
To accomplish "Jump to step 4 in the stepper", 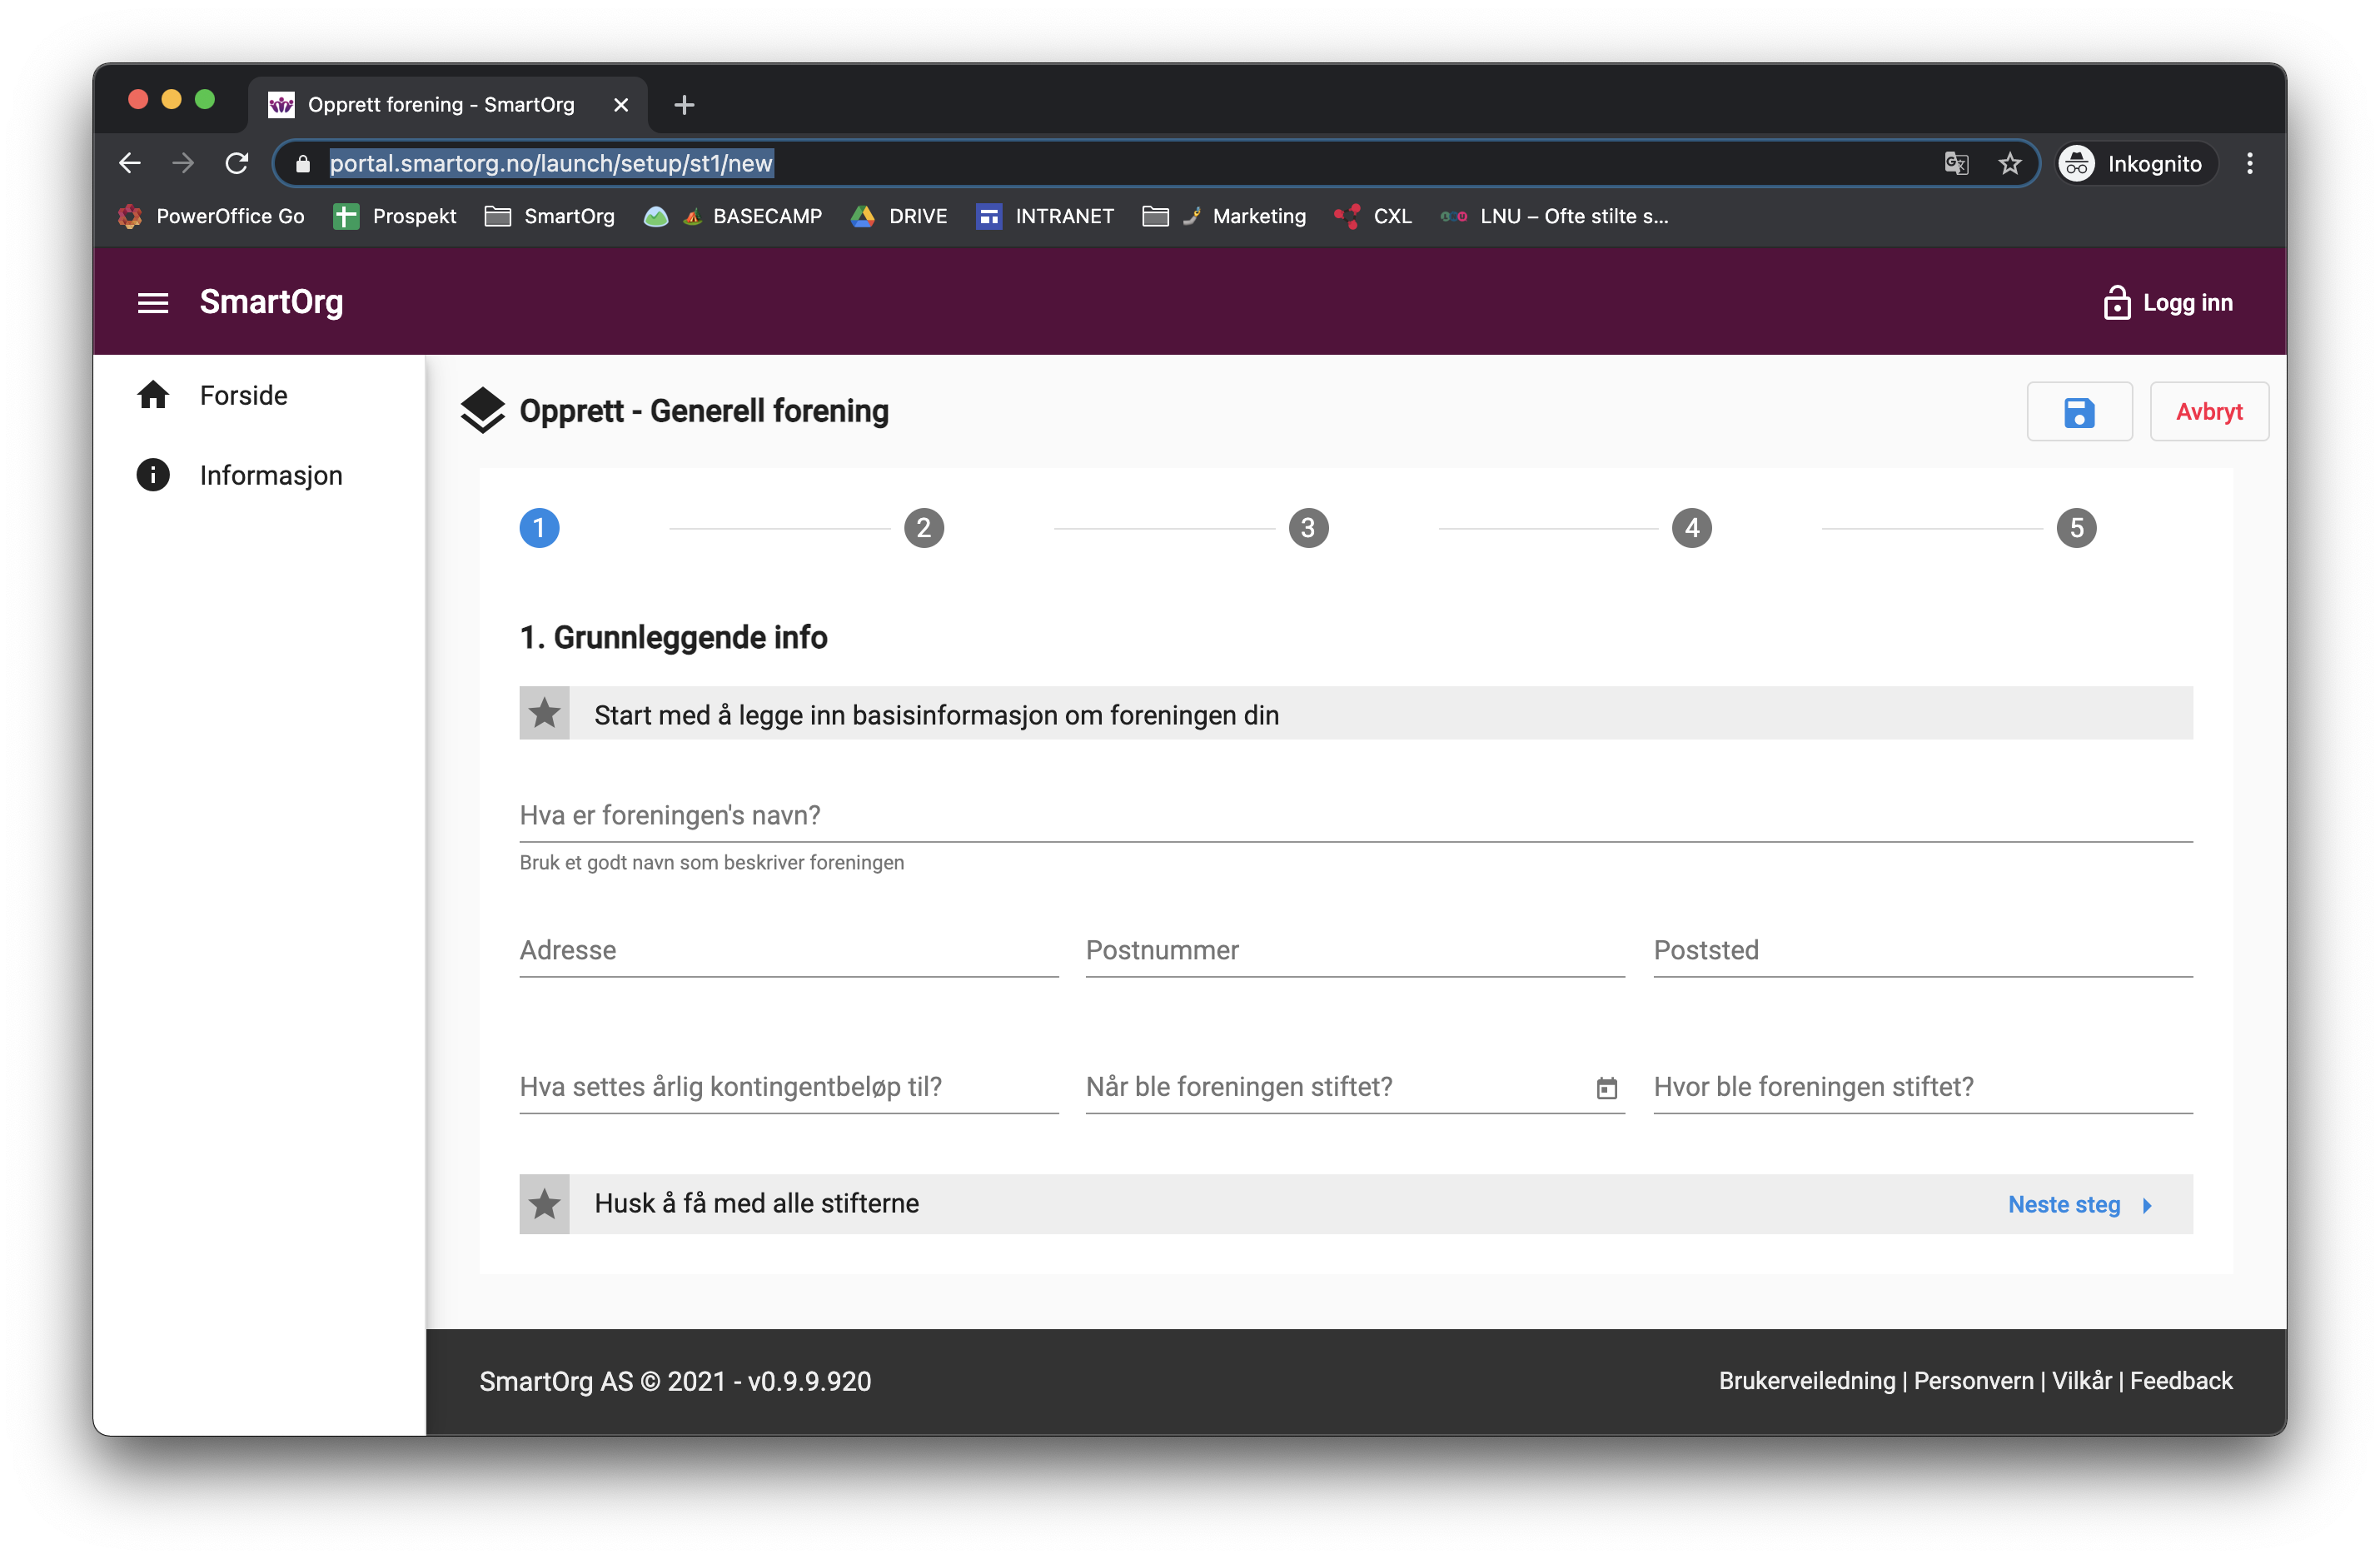I will click(x=1692, y=528).
